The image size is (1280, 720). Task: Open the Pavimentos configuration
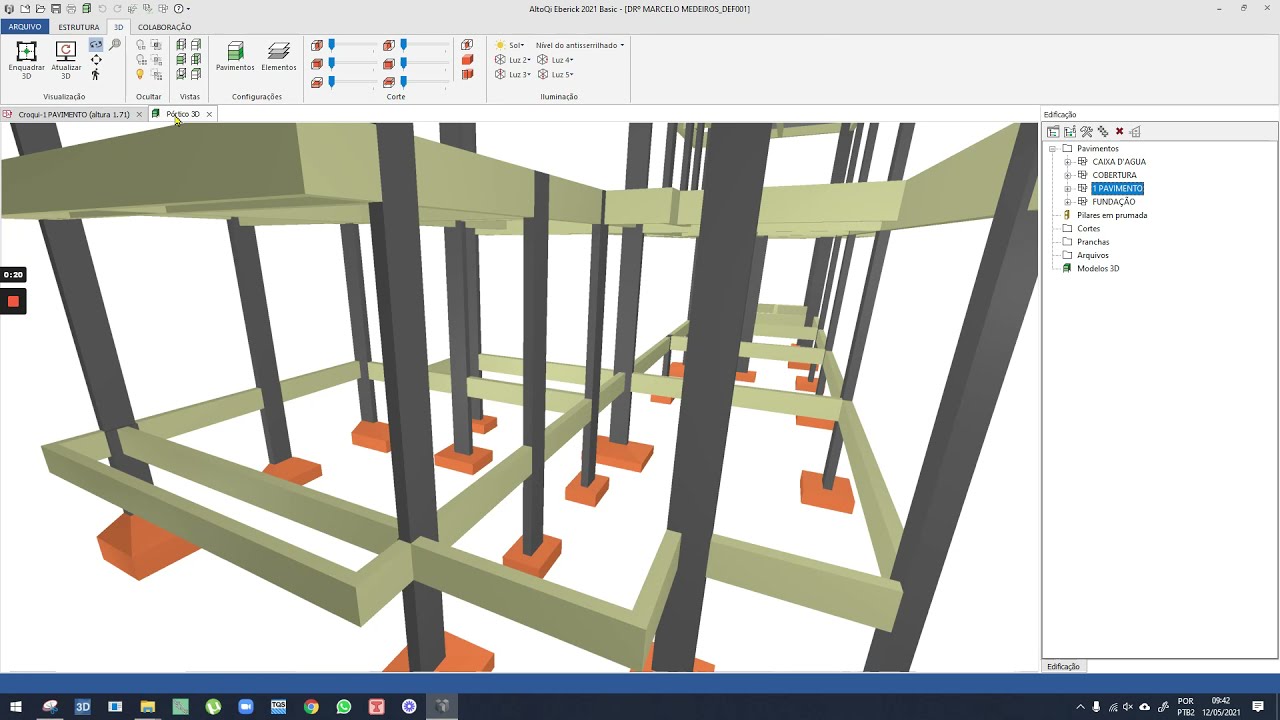(235, 56)
